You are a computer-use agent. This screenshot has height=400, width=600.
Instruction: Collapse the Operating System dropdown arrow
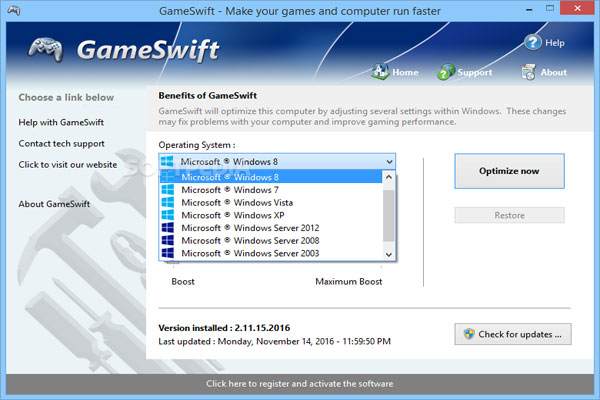click(389, 162)
